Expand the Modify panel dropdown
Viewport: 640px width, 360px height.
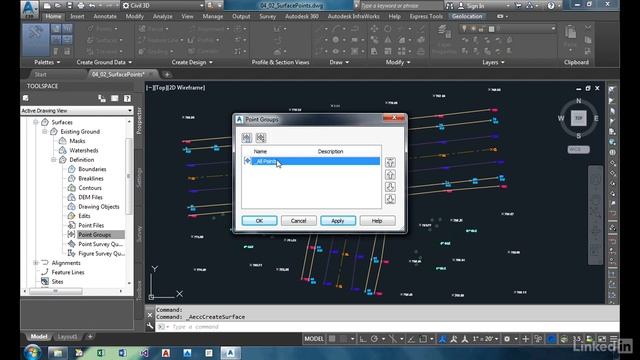398,62
